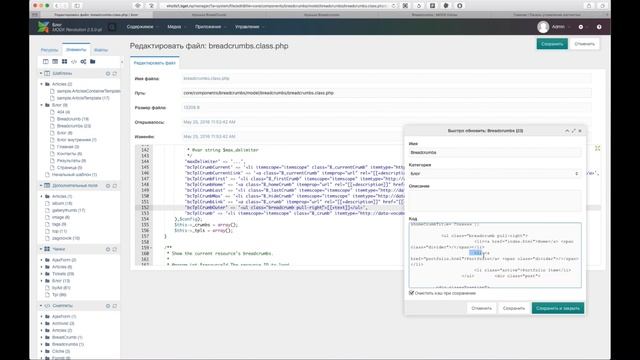640x360 pixels.
Task: Click the new snippet code icon in toolbar
Action: (x=74, y=62)
